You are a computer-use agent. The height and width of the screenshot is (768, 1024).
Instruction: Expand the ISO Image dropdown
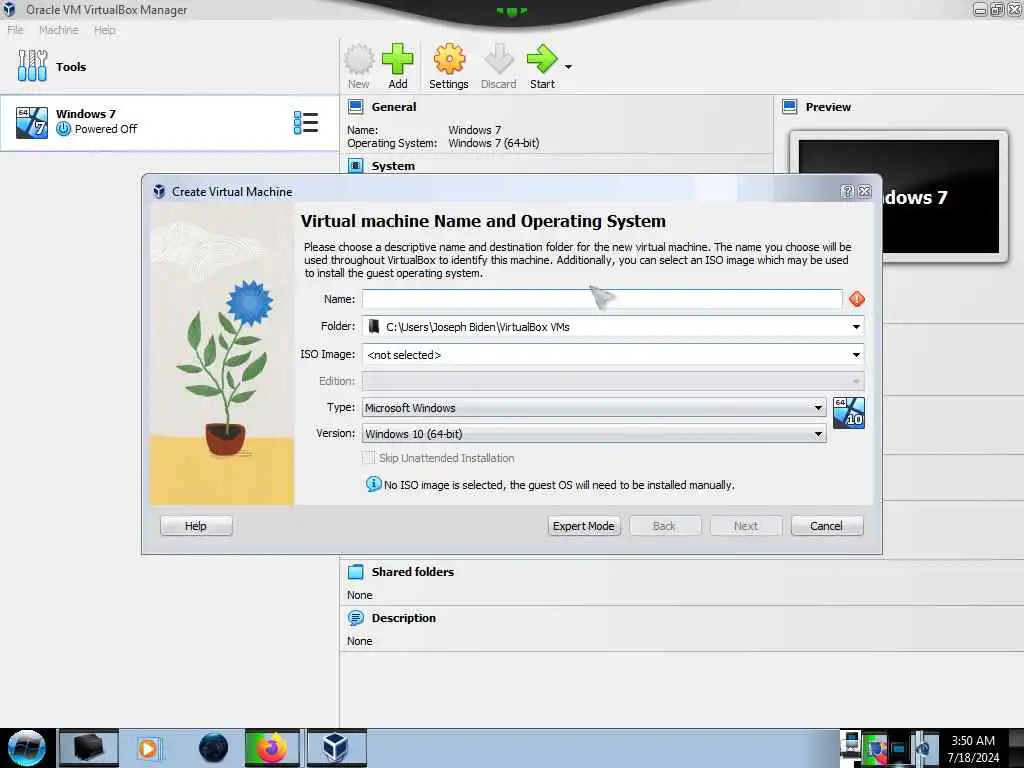(x=856, y=355)
